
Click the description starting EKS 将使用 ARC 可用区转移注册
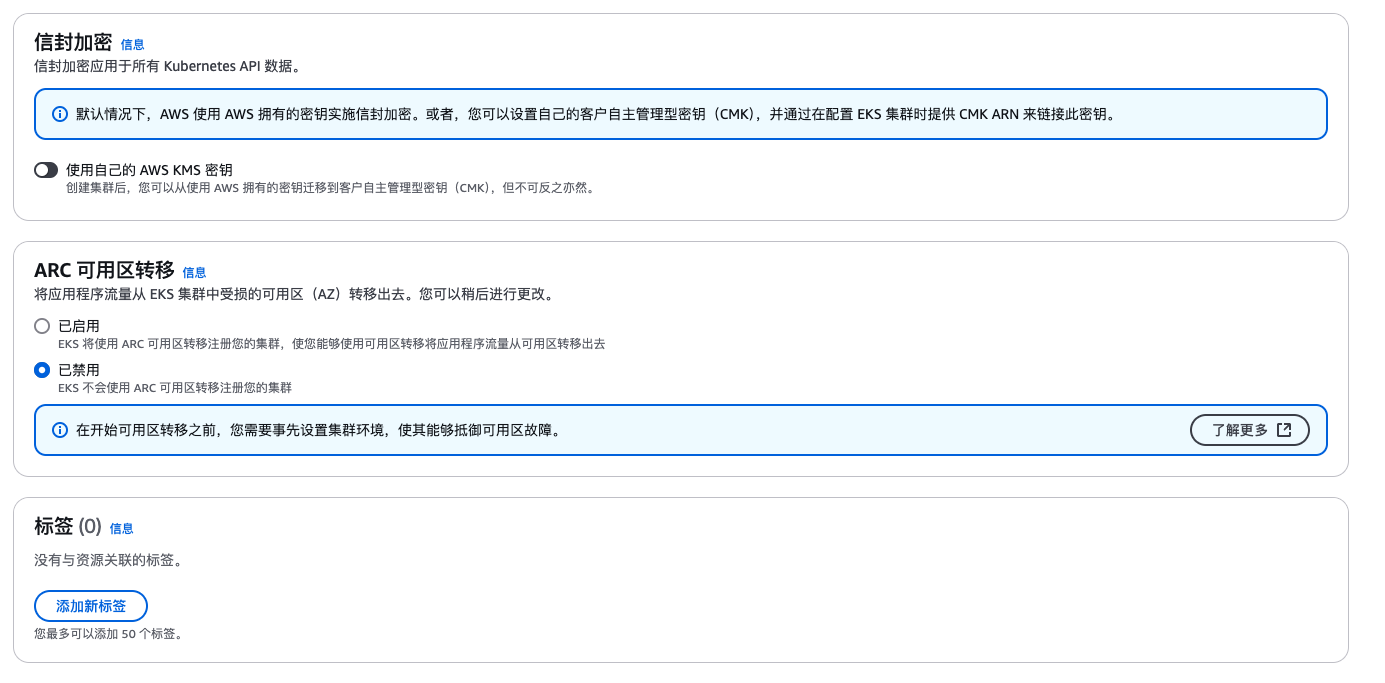pyautogui.click(x=332, y=344)
